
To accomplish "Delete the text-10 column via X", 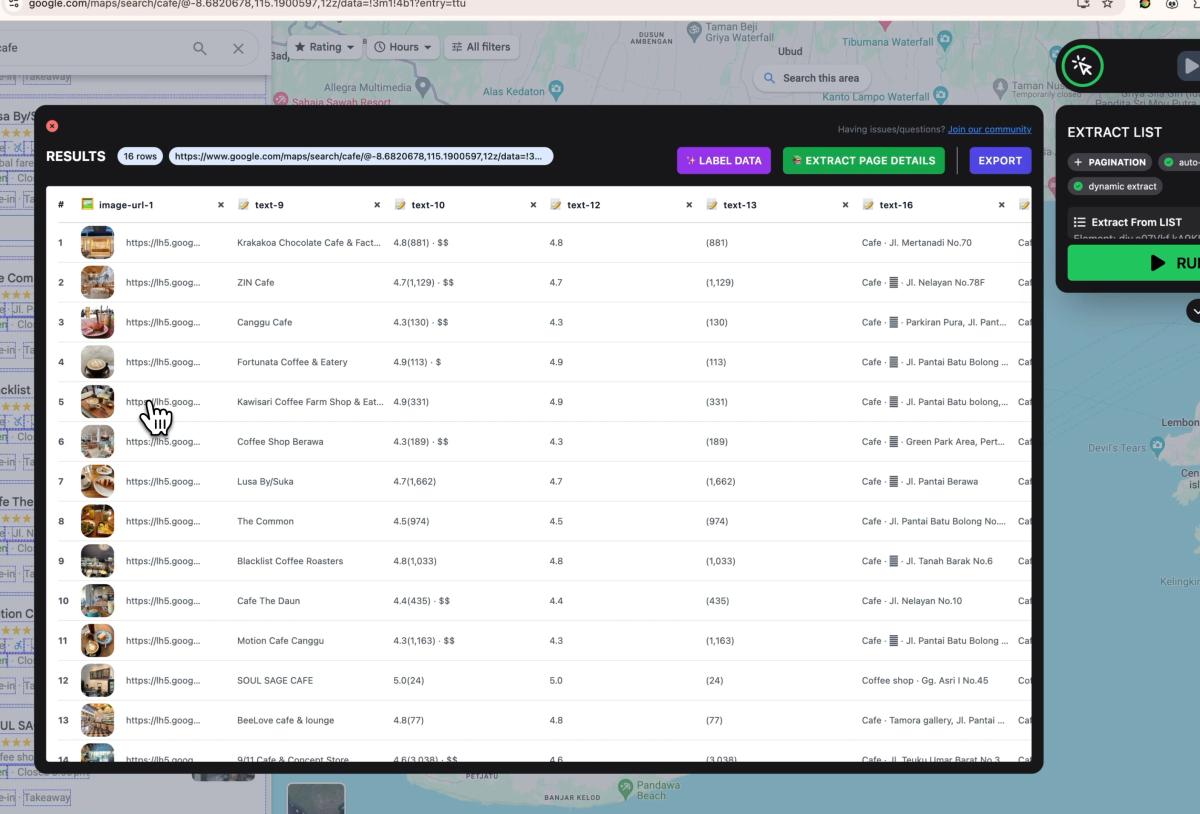I will click(x=533, y=205).
